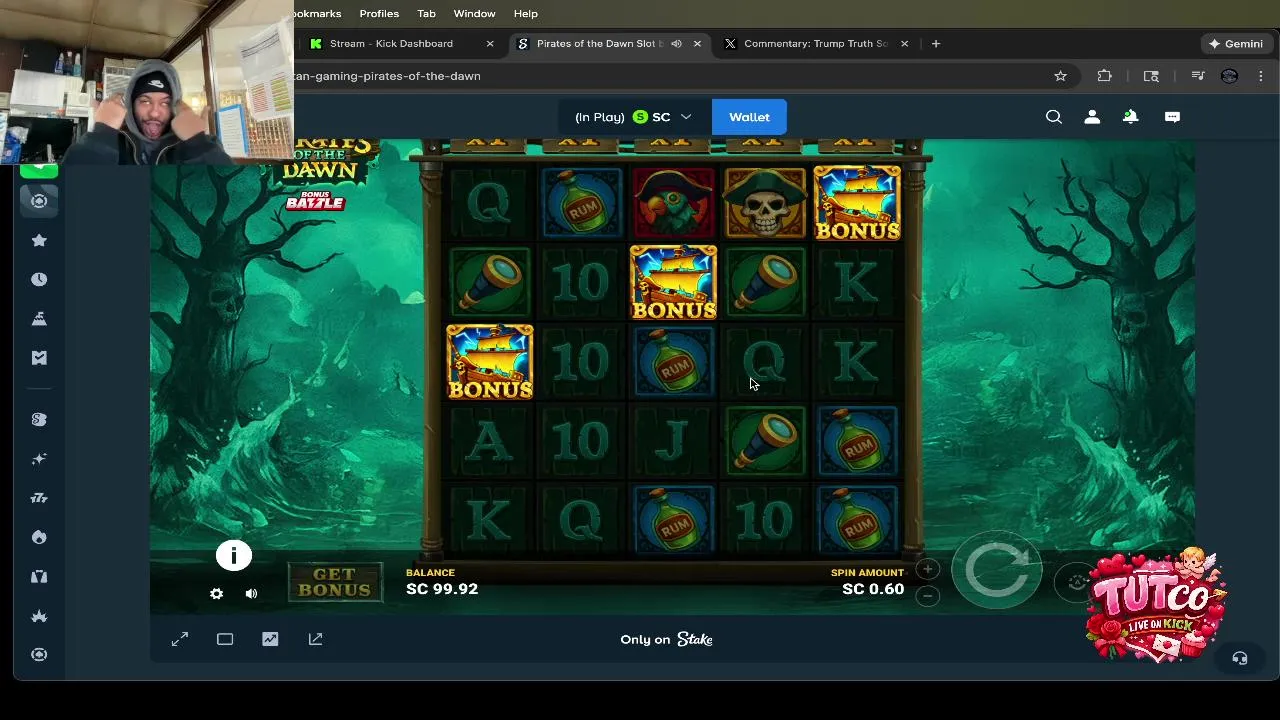Toggle theatre mode rectangle icon

coord(225,639)
